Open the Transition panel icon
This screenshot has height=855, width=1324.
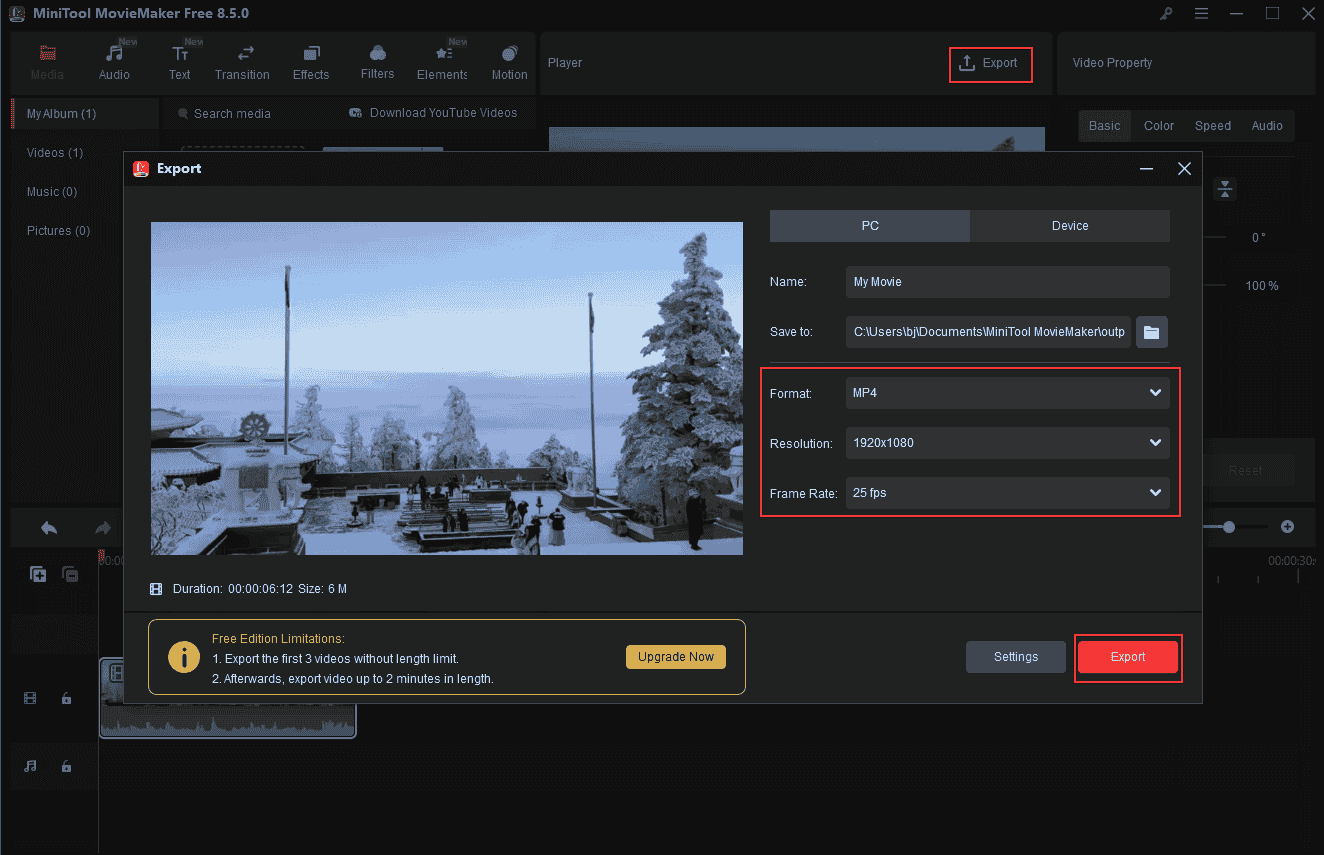[x=242, y=51]
